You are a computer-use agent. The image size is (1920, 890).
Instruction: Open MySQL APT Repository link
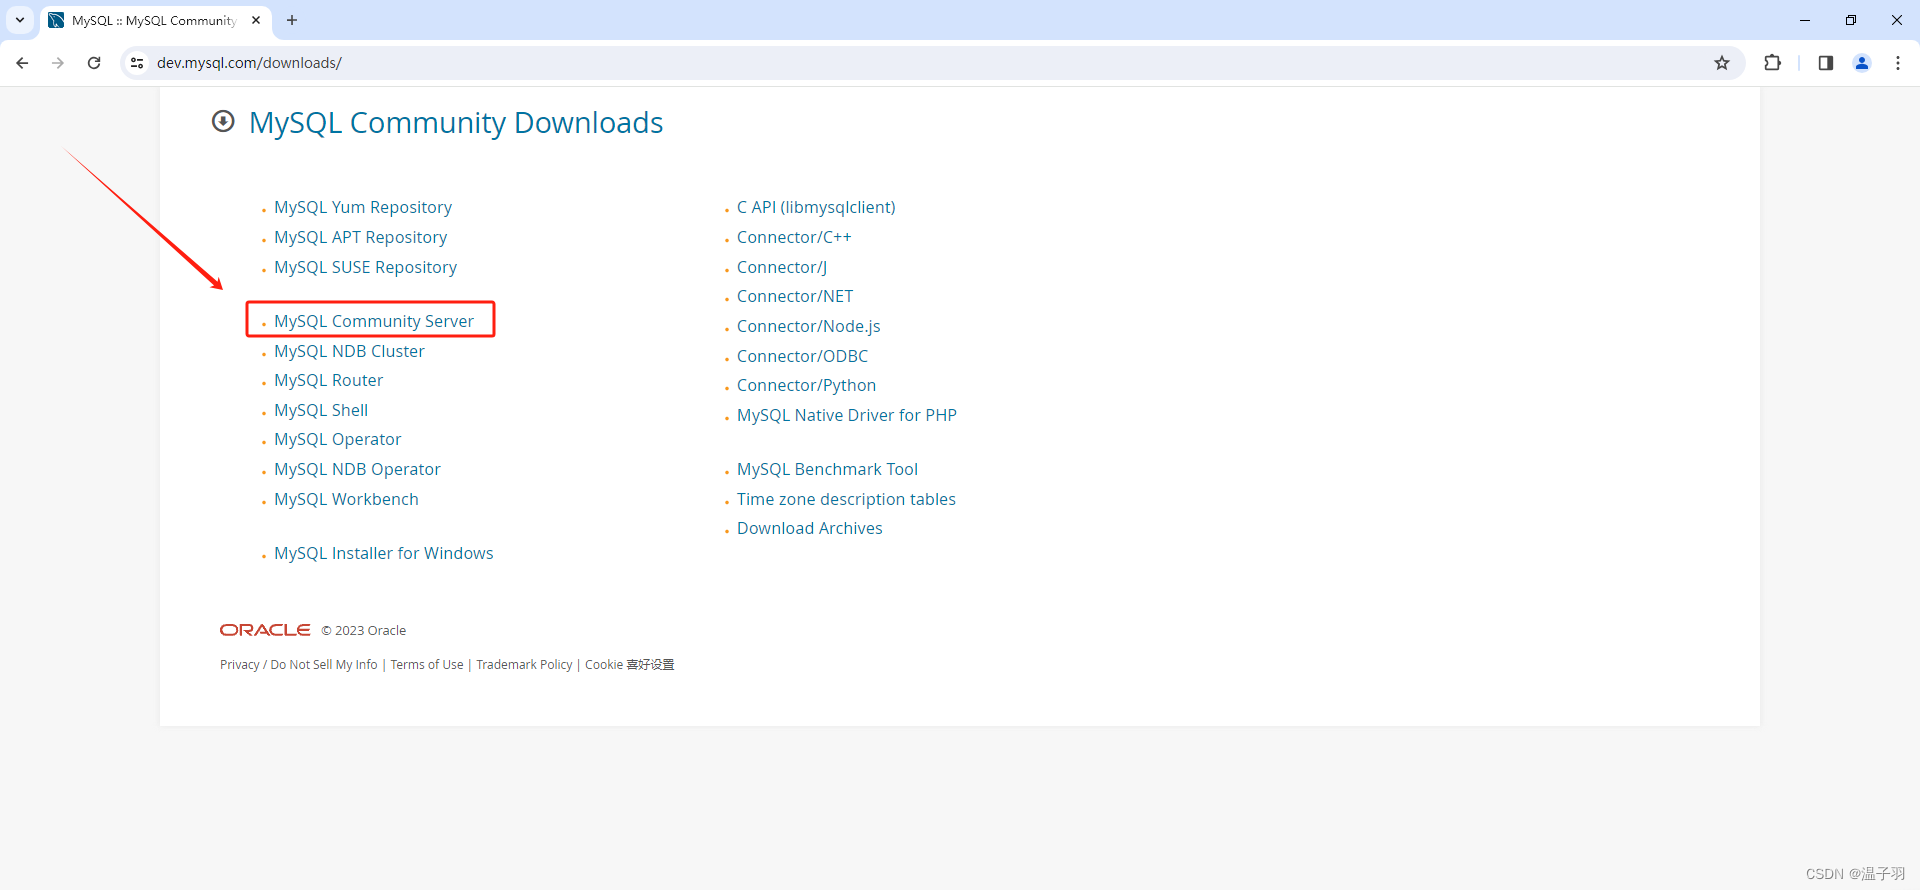[361, 237]
